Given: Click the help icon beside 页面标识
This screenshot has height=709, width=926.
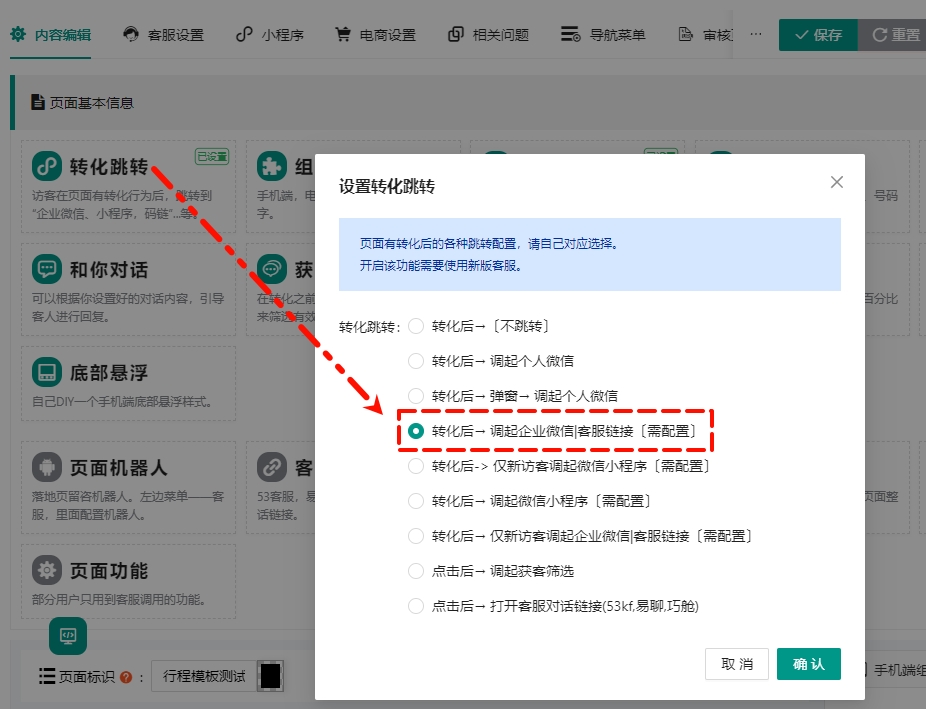Looking at the screenshot, I should (x=126, y=677).
